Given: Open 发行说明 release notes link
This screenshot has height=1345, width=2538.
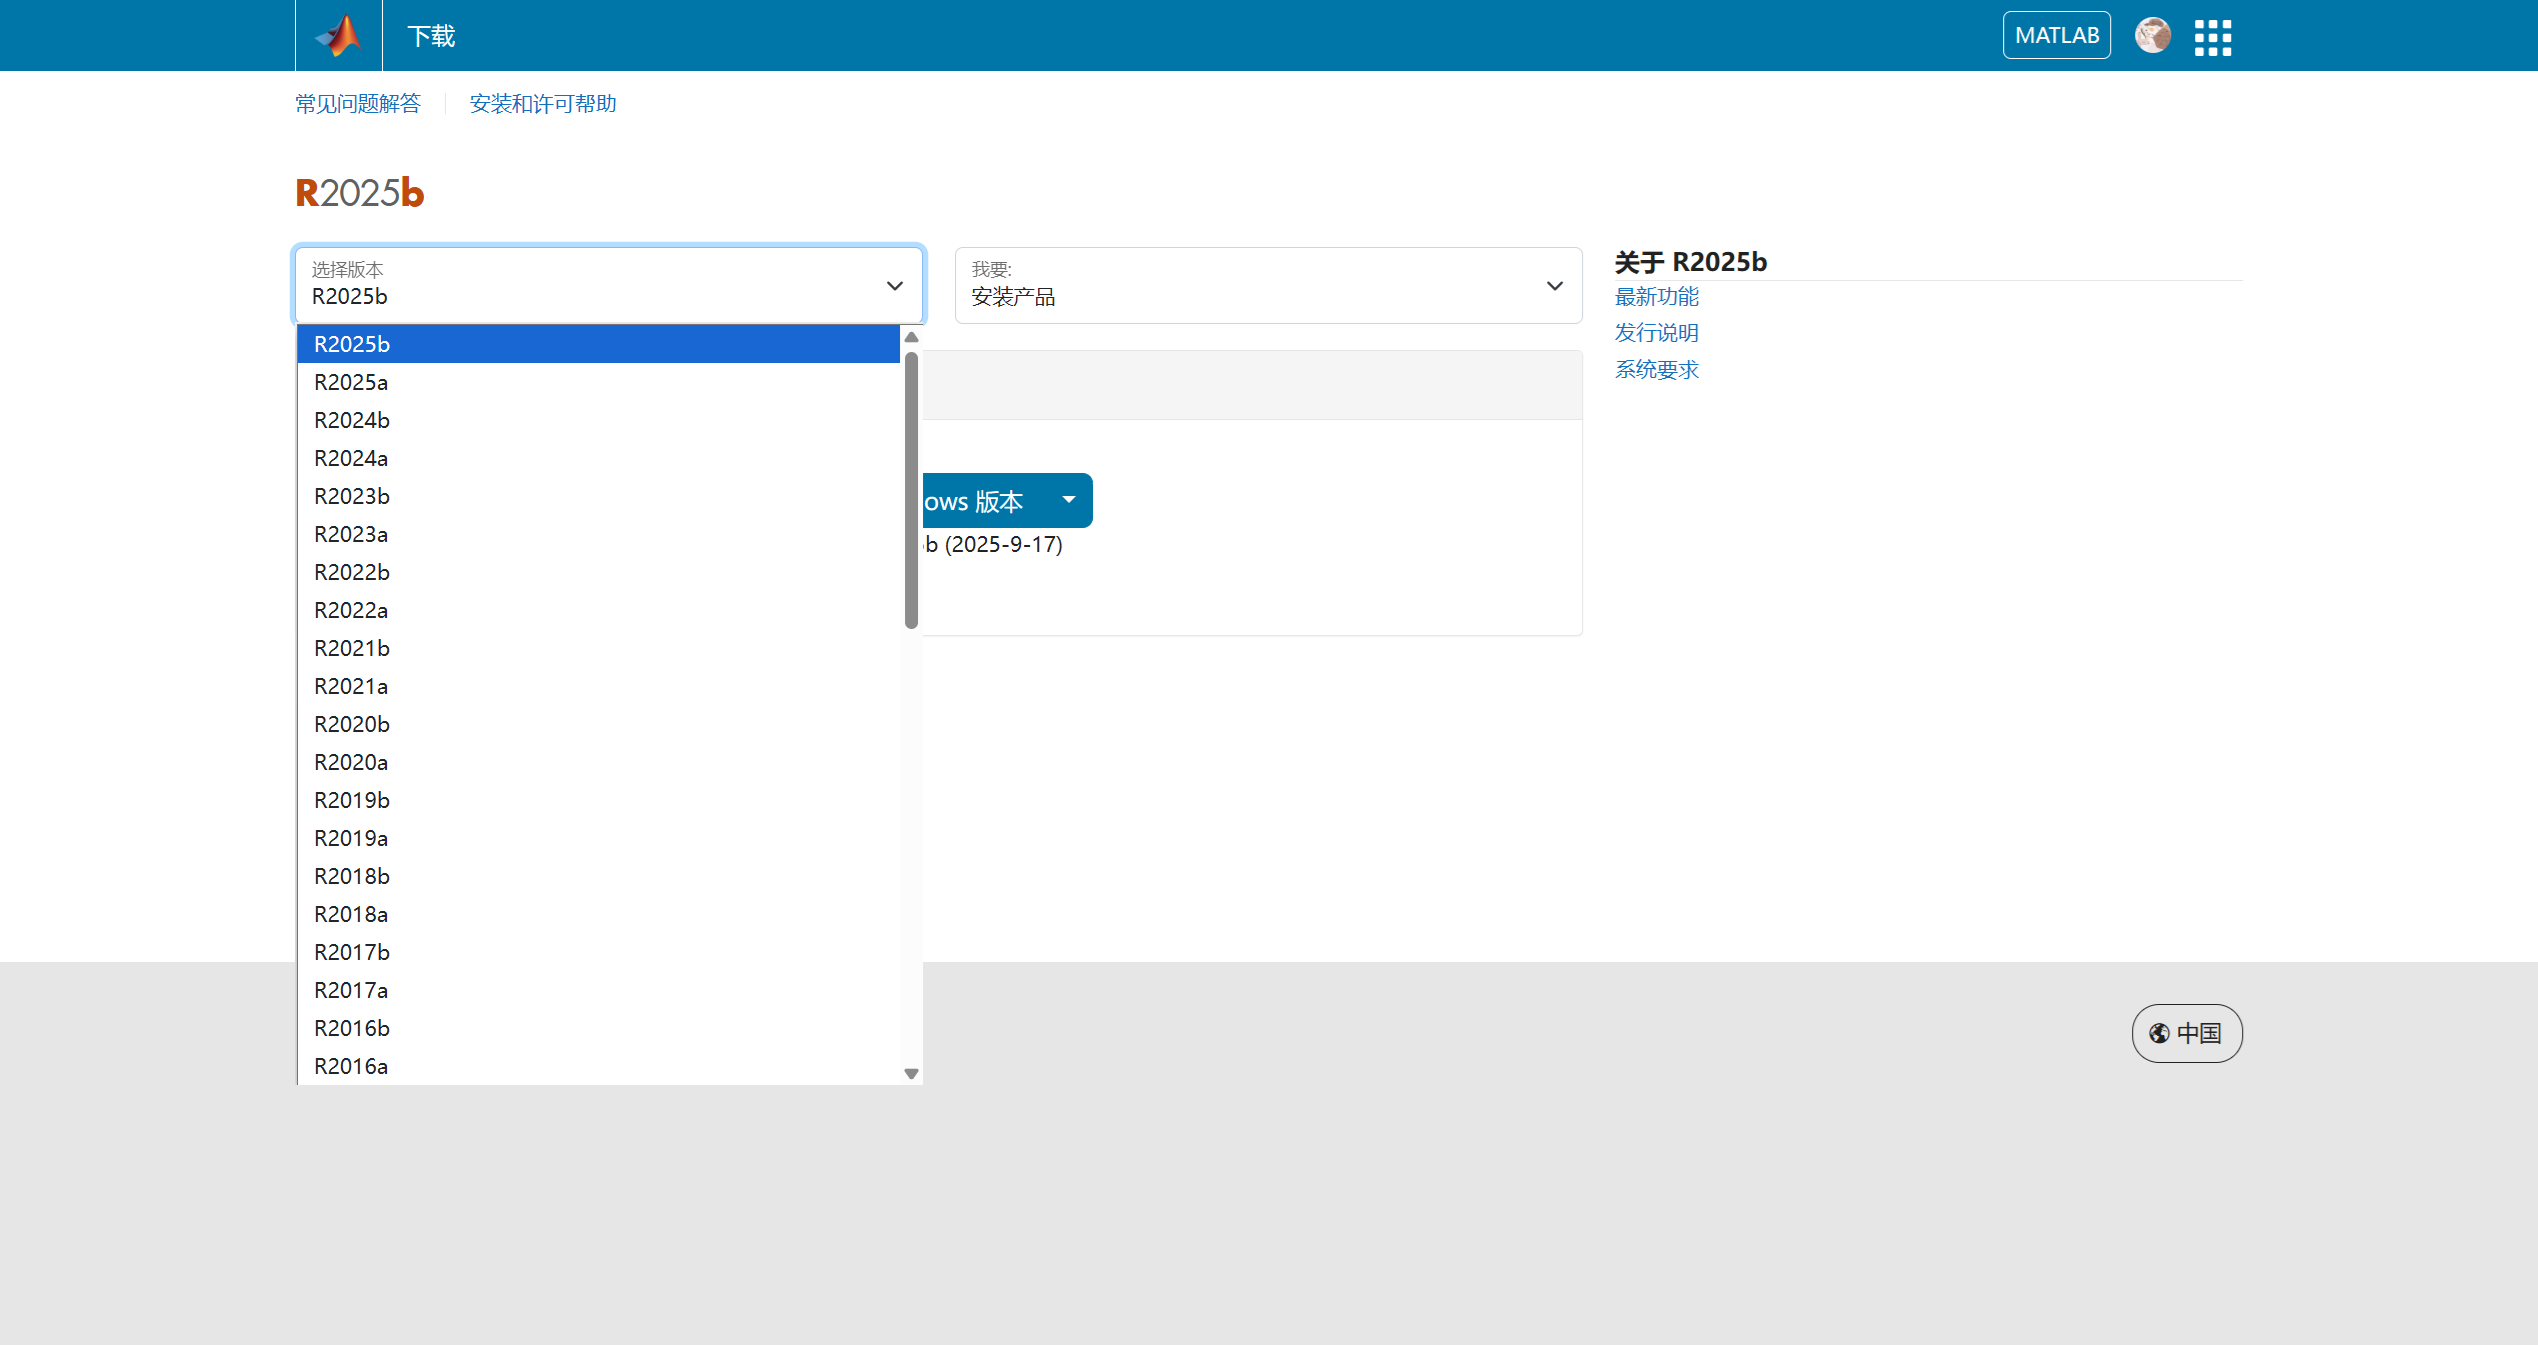Looking at the screenshot, I should click(x=1656, y=333).
